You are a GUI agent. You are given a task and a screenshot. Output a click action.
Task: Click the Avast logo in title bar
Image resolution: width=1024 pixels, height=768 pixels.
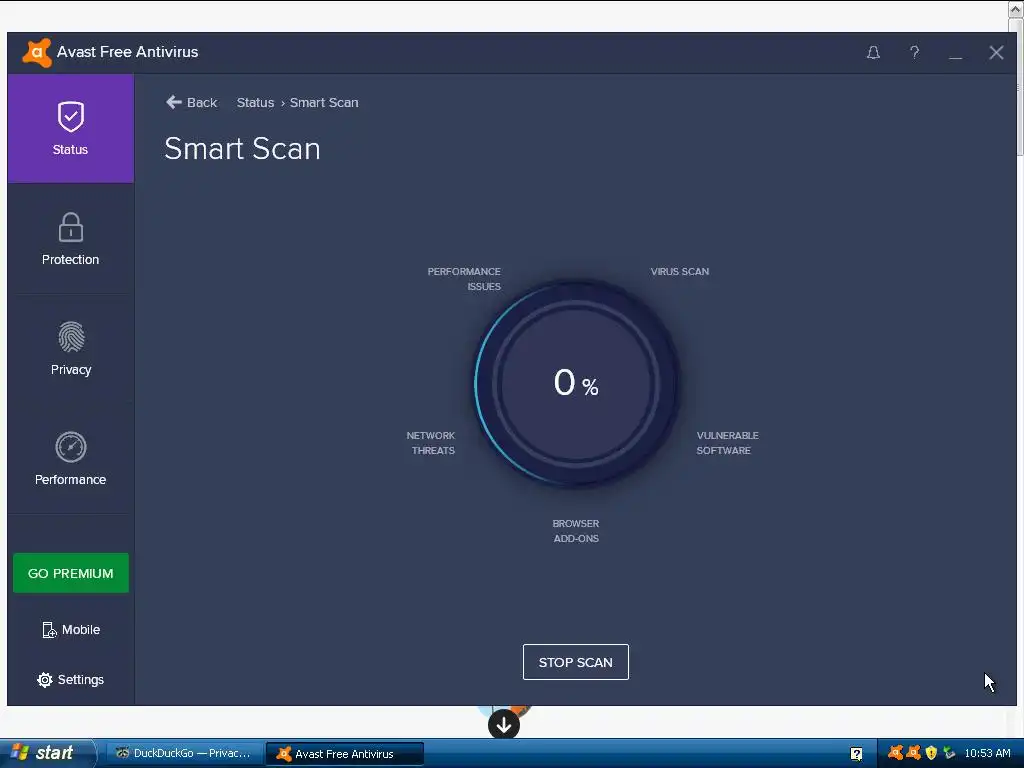coord(37,53)
